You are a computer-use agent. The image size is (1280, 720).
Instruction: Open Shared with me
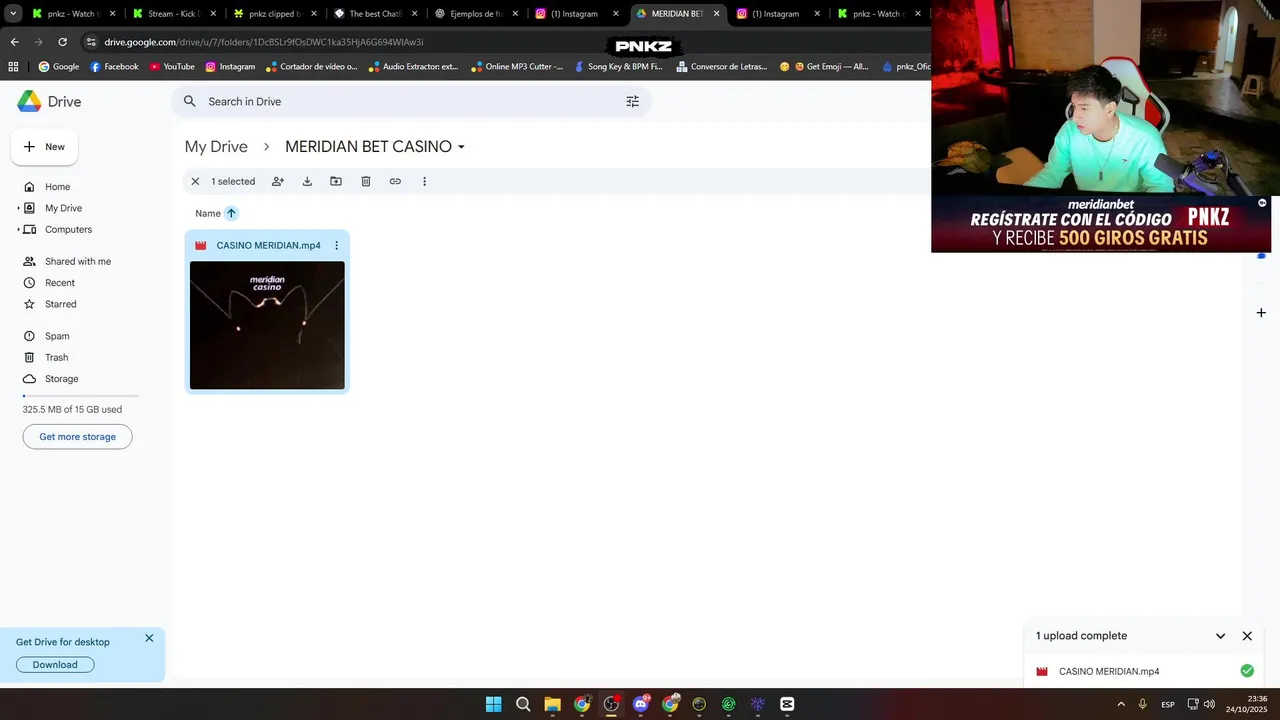(78, 261)
